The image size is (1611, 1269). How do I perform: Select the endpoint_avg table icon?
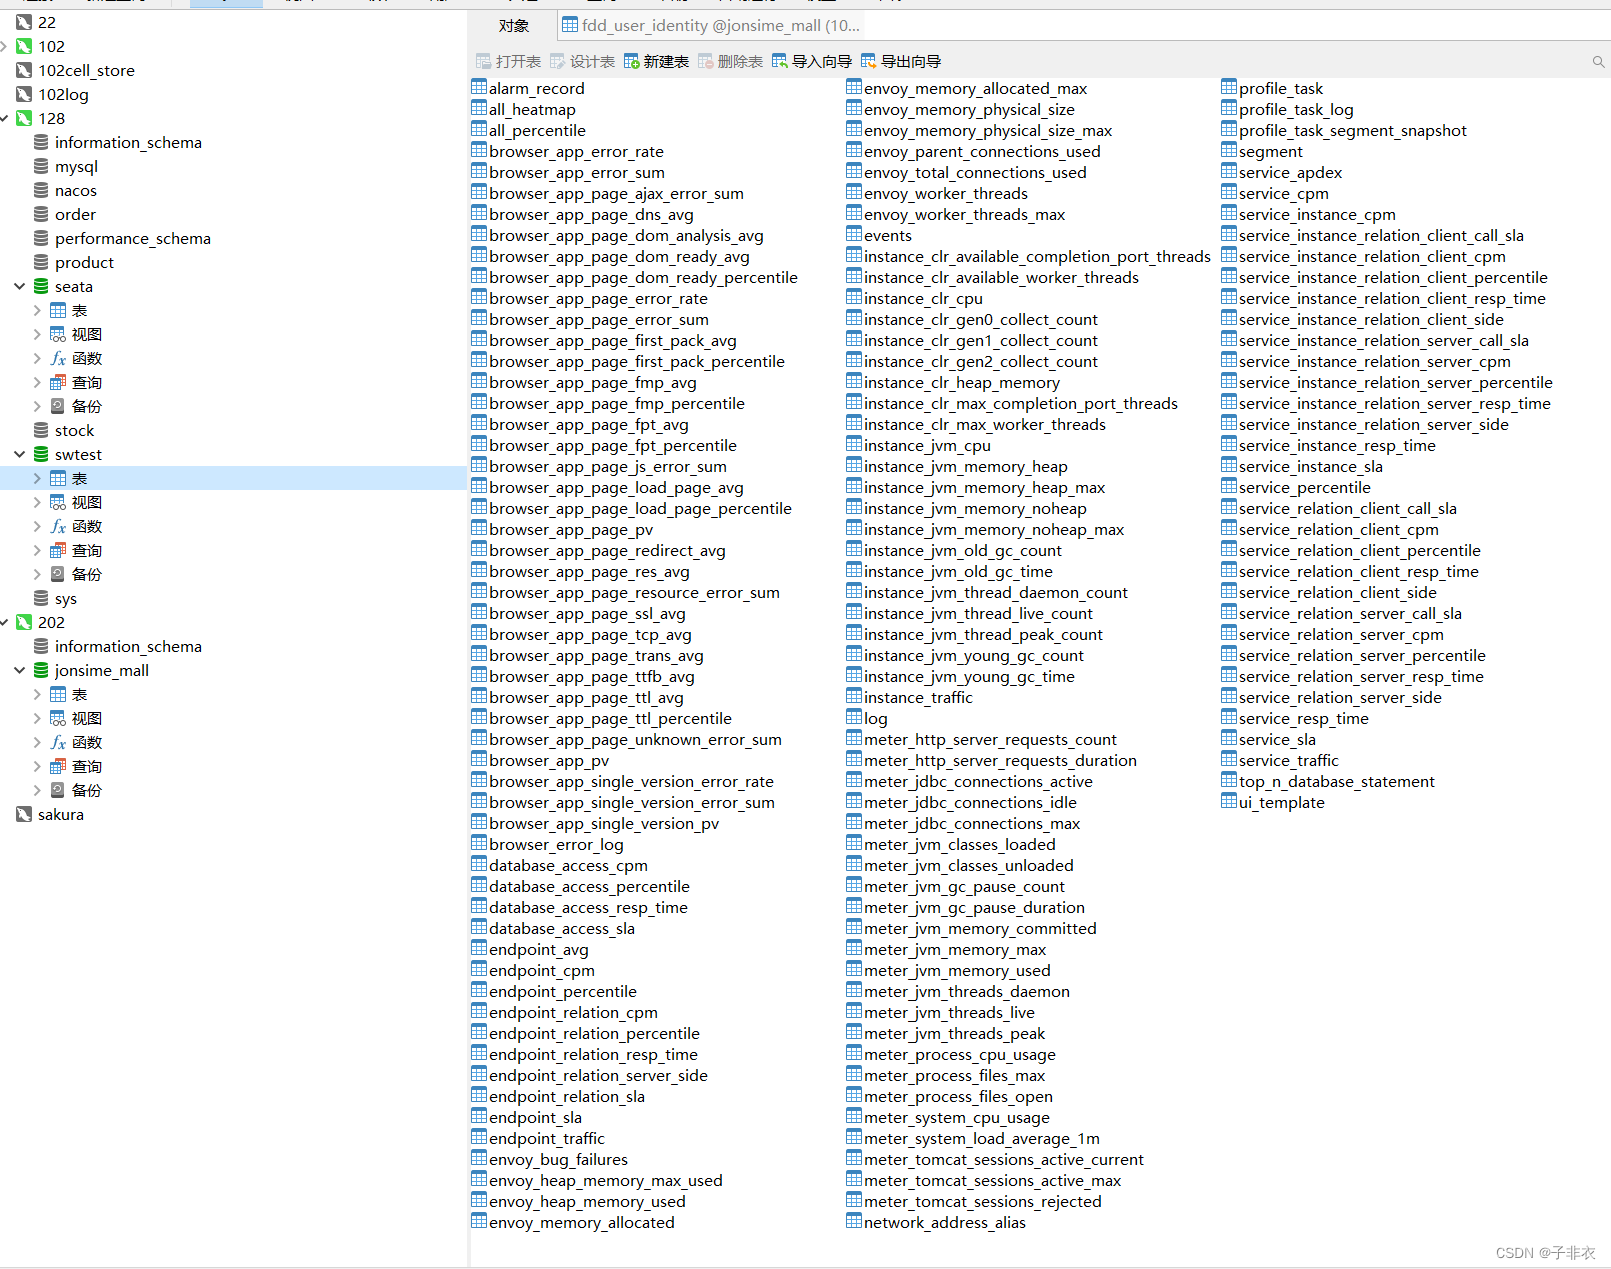(479, 948)
